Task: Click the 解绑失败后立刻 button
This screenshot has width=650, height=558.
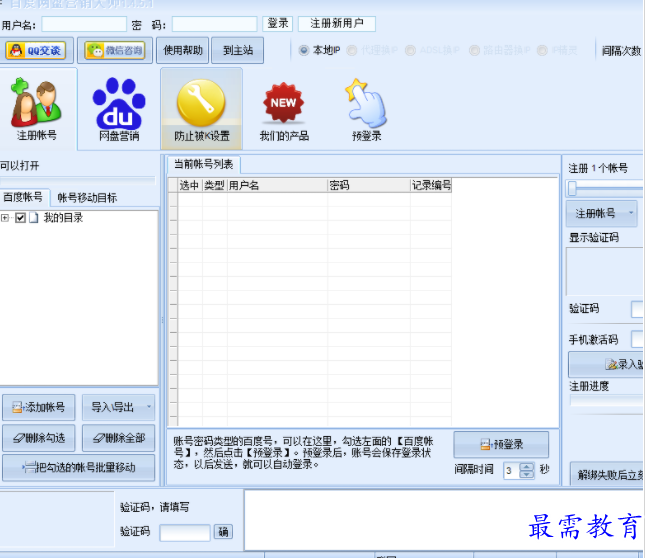Action: (x=607, y=474)
